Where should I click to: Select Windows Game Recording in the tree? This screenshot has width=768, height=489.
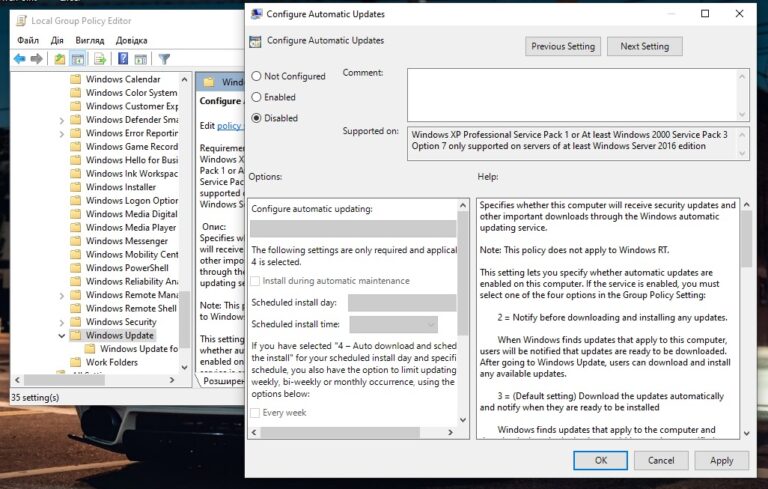(132, 147)
